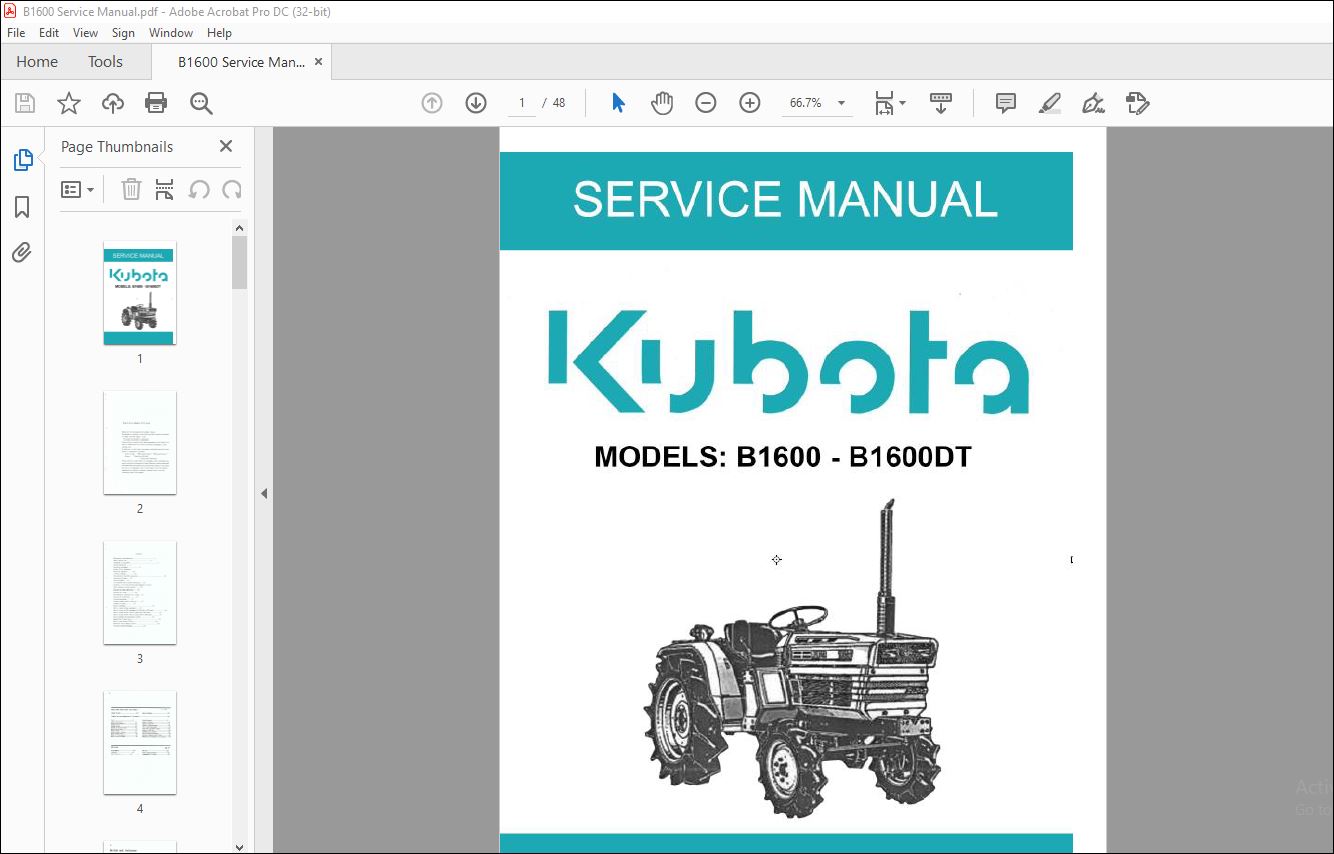Open the Help menu
Screen dimensions: 1334x854
click(x=220, y=33)
